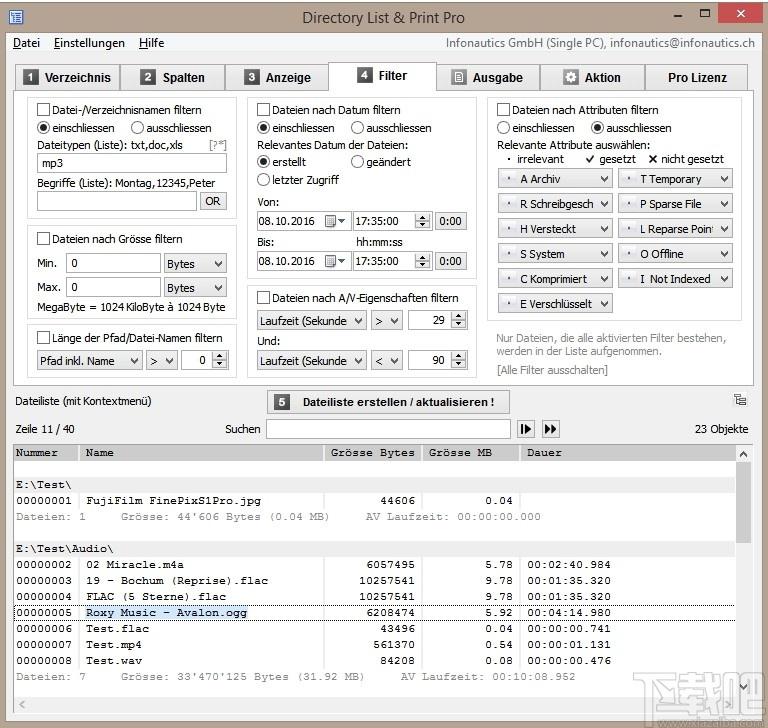Enable Datei-/Verzeichnisnamen filtern checkbox
Screen dimensions: 768x728
coord(44,110)
